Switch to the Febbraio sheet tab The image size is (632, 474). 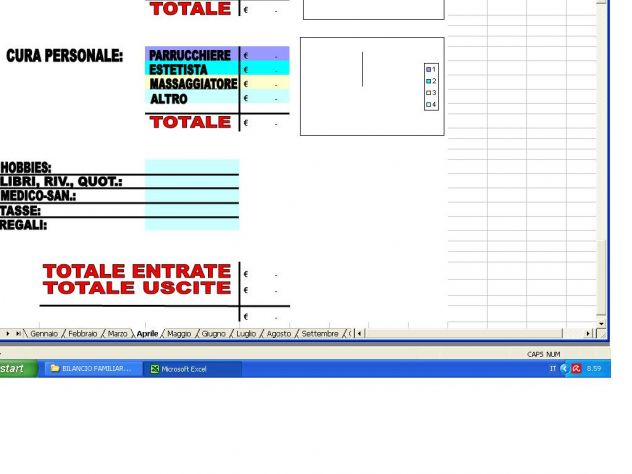83,334
